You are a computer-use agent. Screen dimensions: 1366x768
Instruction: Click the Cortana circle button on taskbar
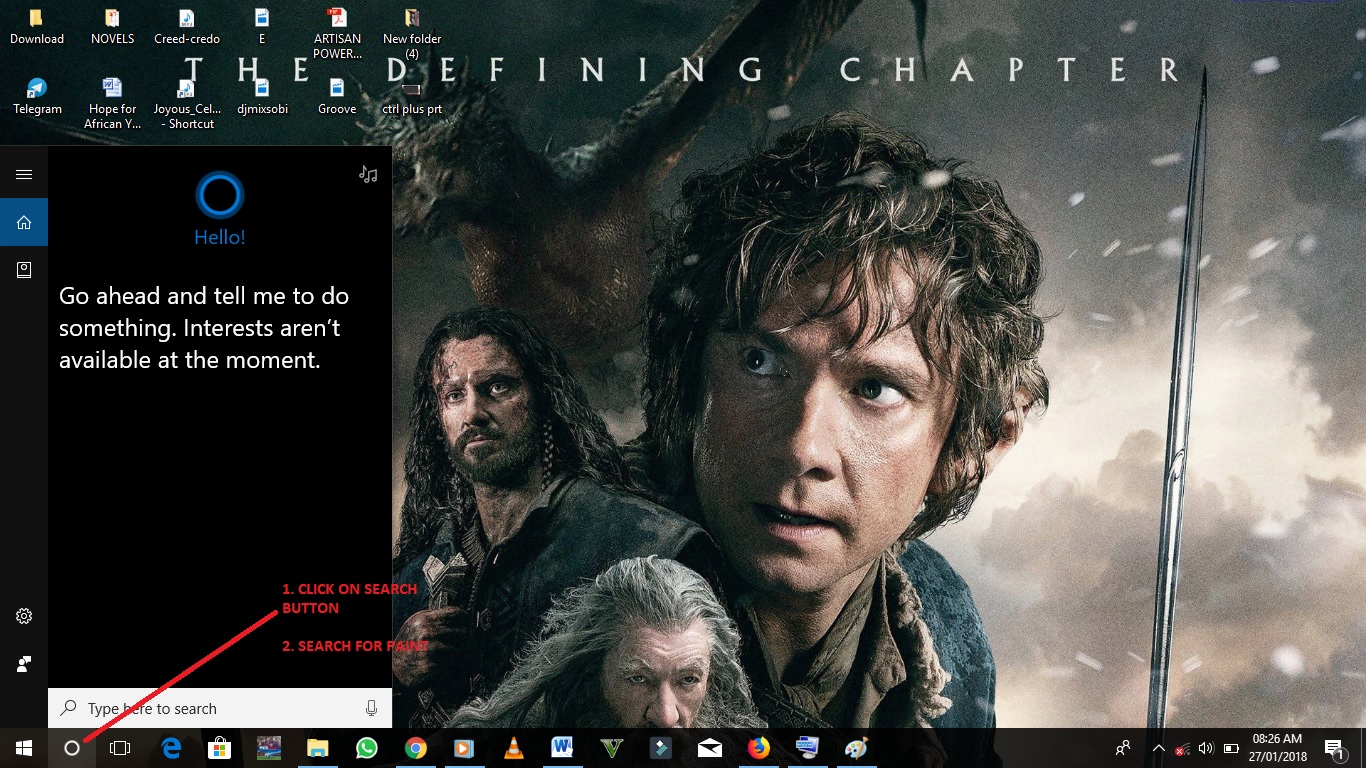click(x=72, y=748)
